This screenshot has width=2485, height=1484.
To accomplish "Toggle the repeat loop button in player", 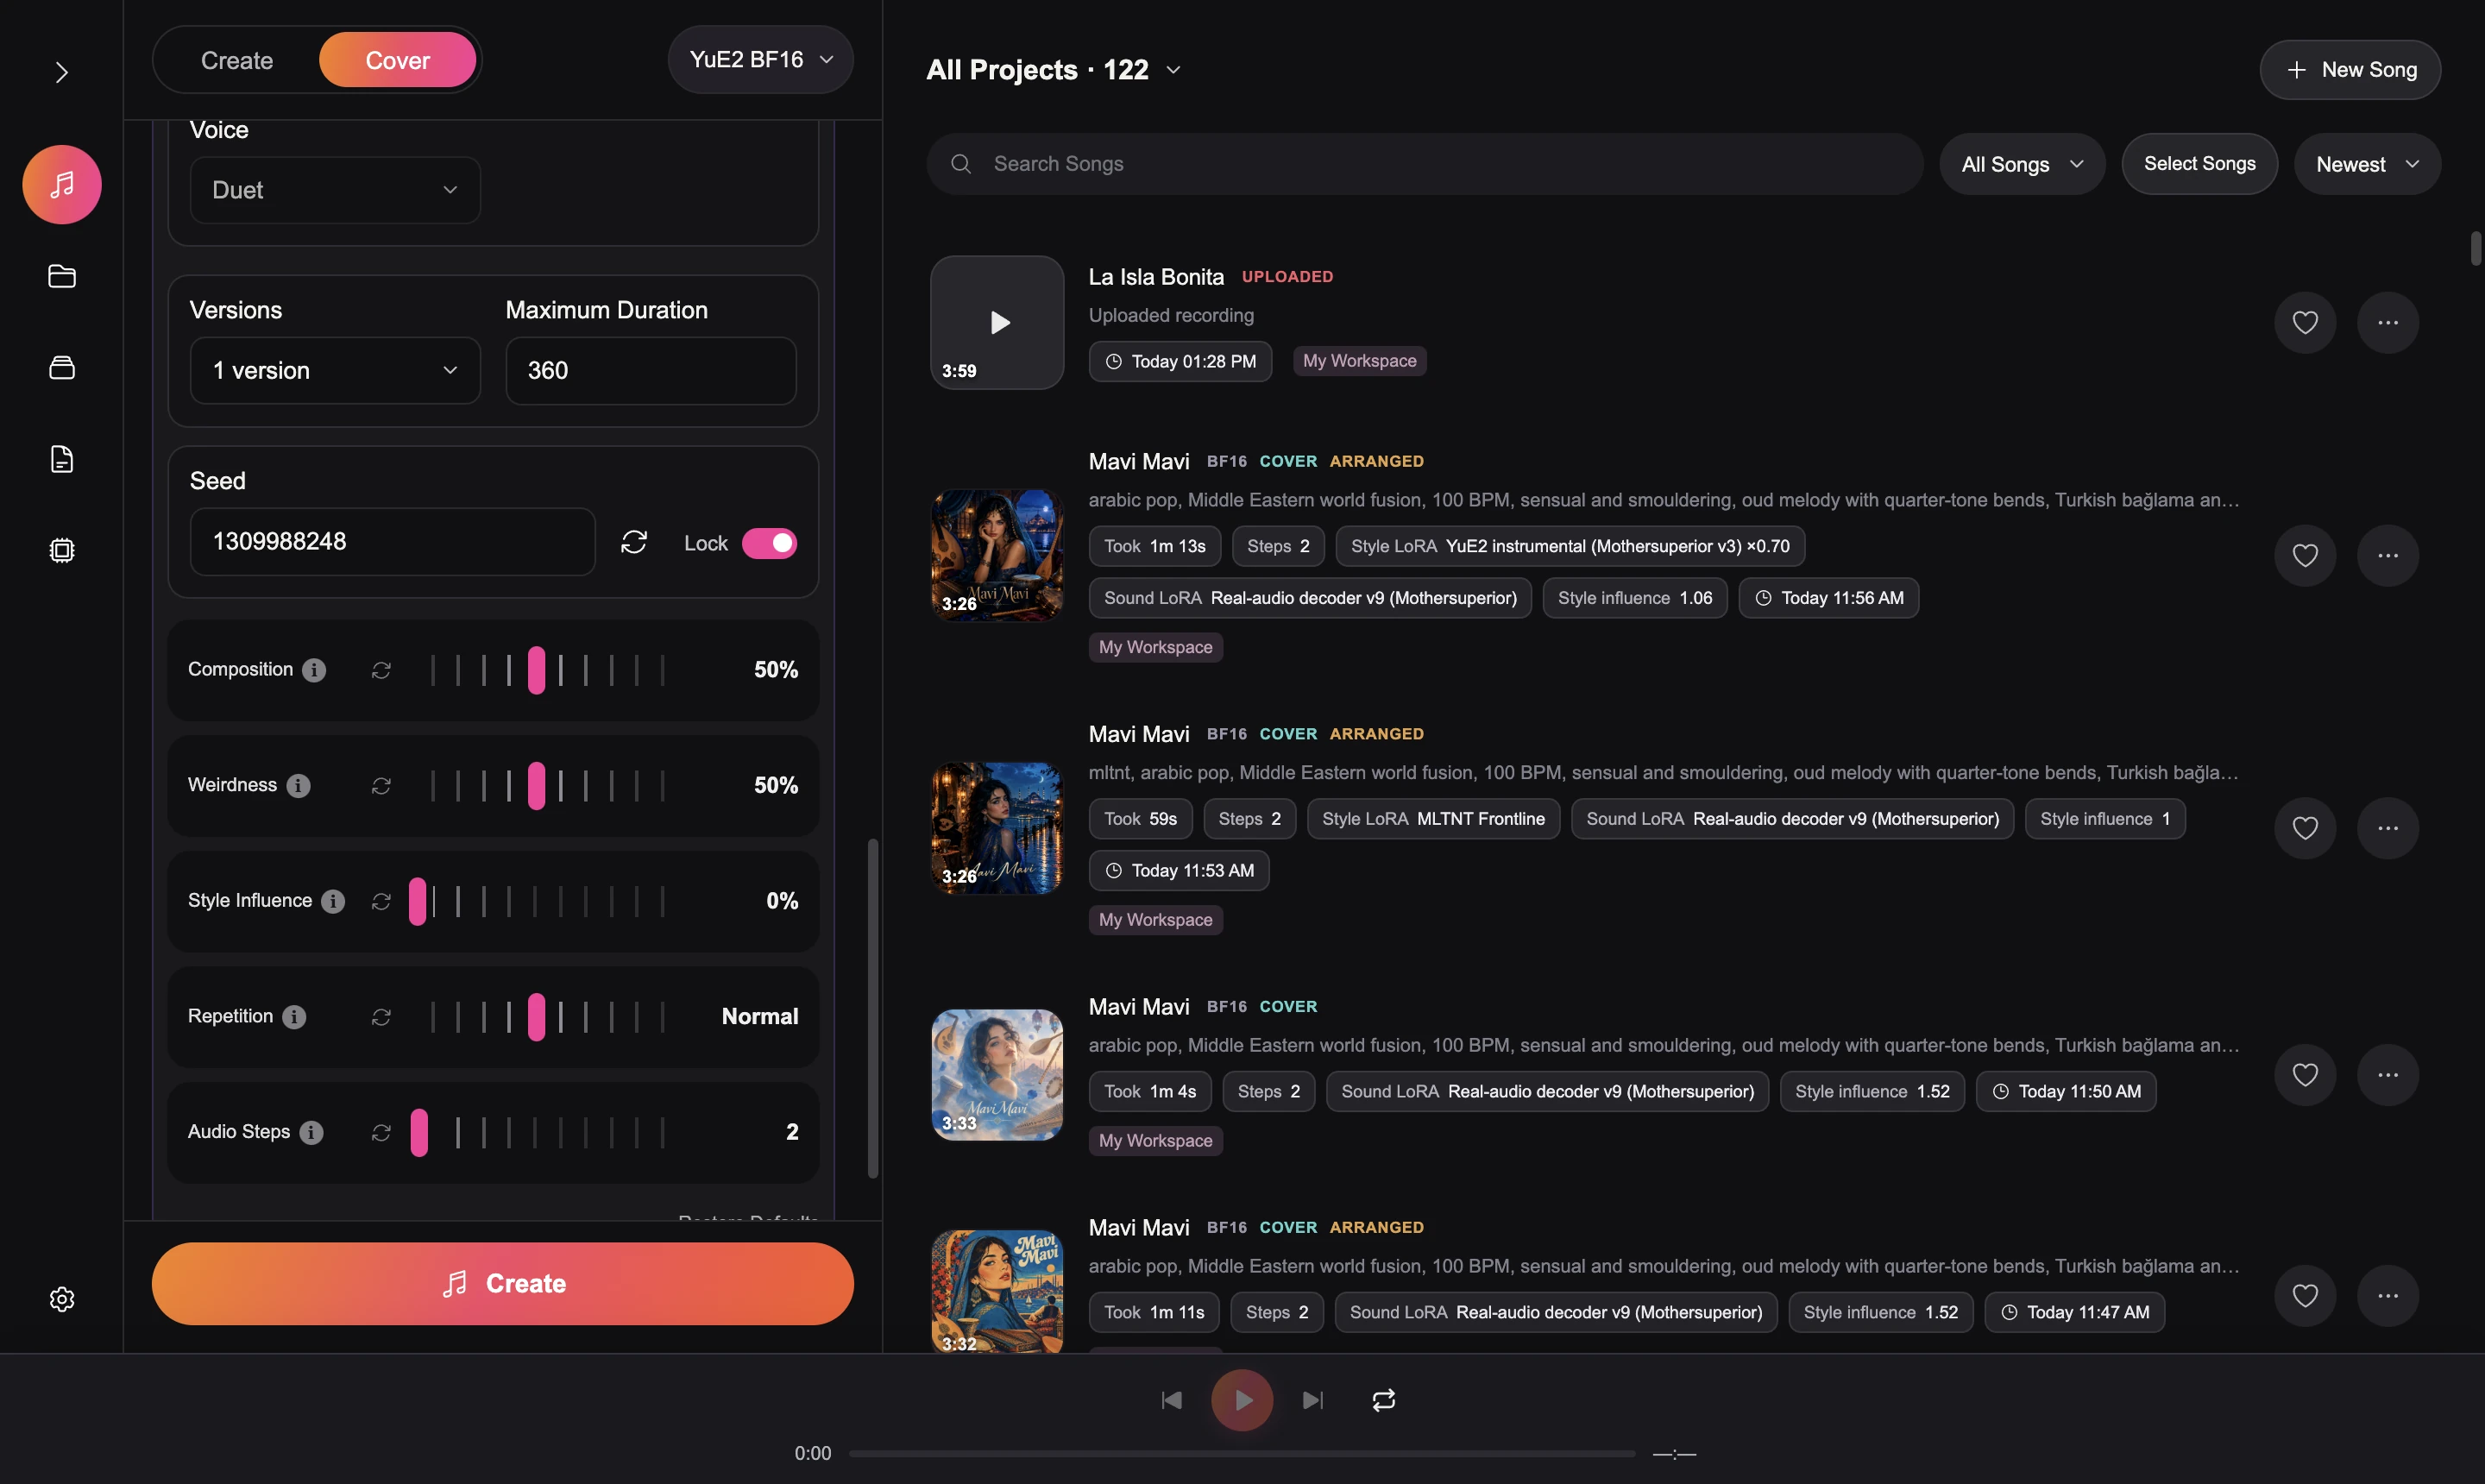I will 1384,1400.
